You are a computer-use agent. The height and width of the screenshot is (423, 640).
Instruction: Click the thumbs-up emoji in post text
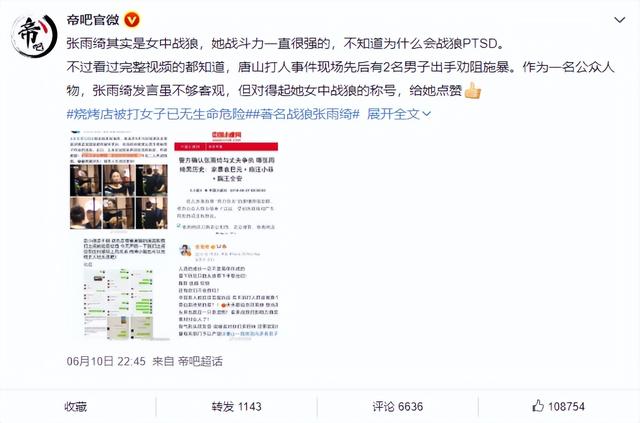pos(473,90)
